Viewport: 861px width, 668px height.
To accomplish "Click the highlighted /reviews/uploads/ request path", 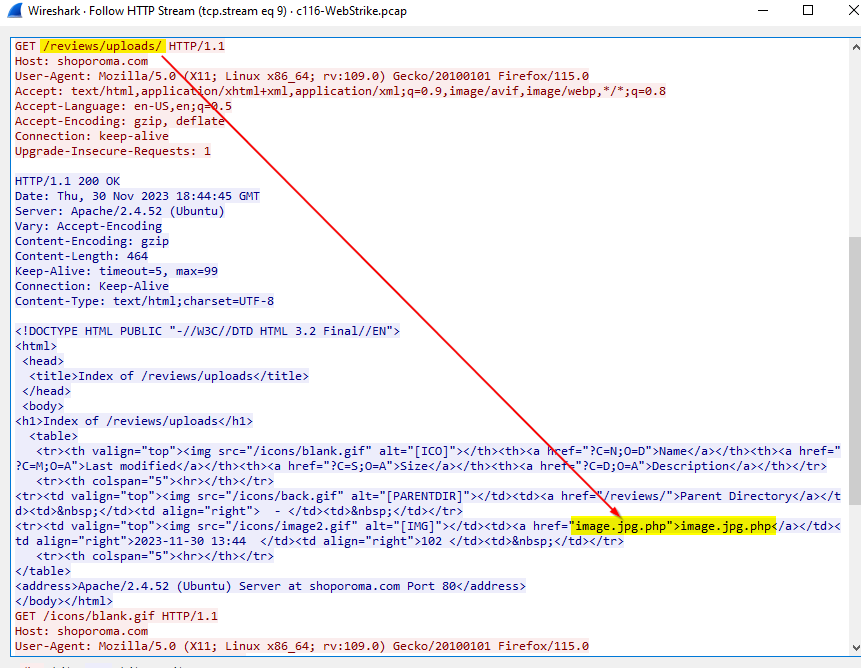I will pyautogui.click(x=102, y=46).
